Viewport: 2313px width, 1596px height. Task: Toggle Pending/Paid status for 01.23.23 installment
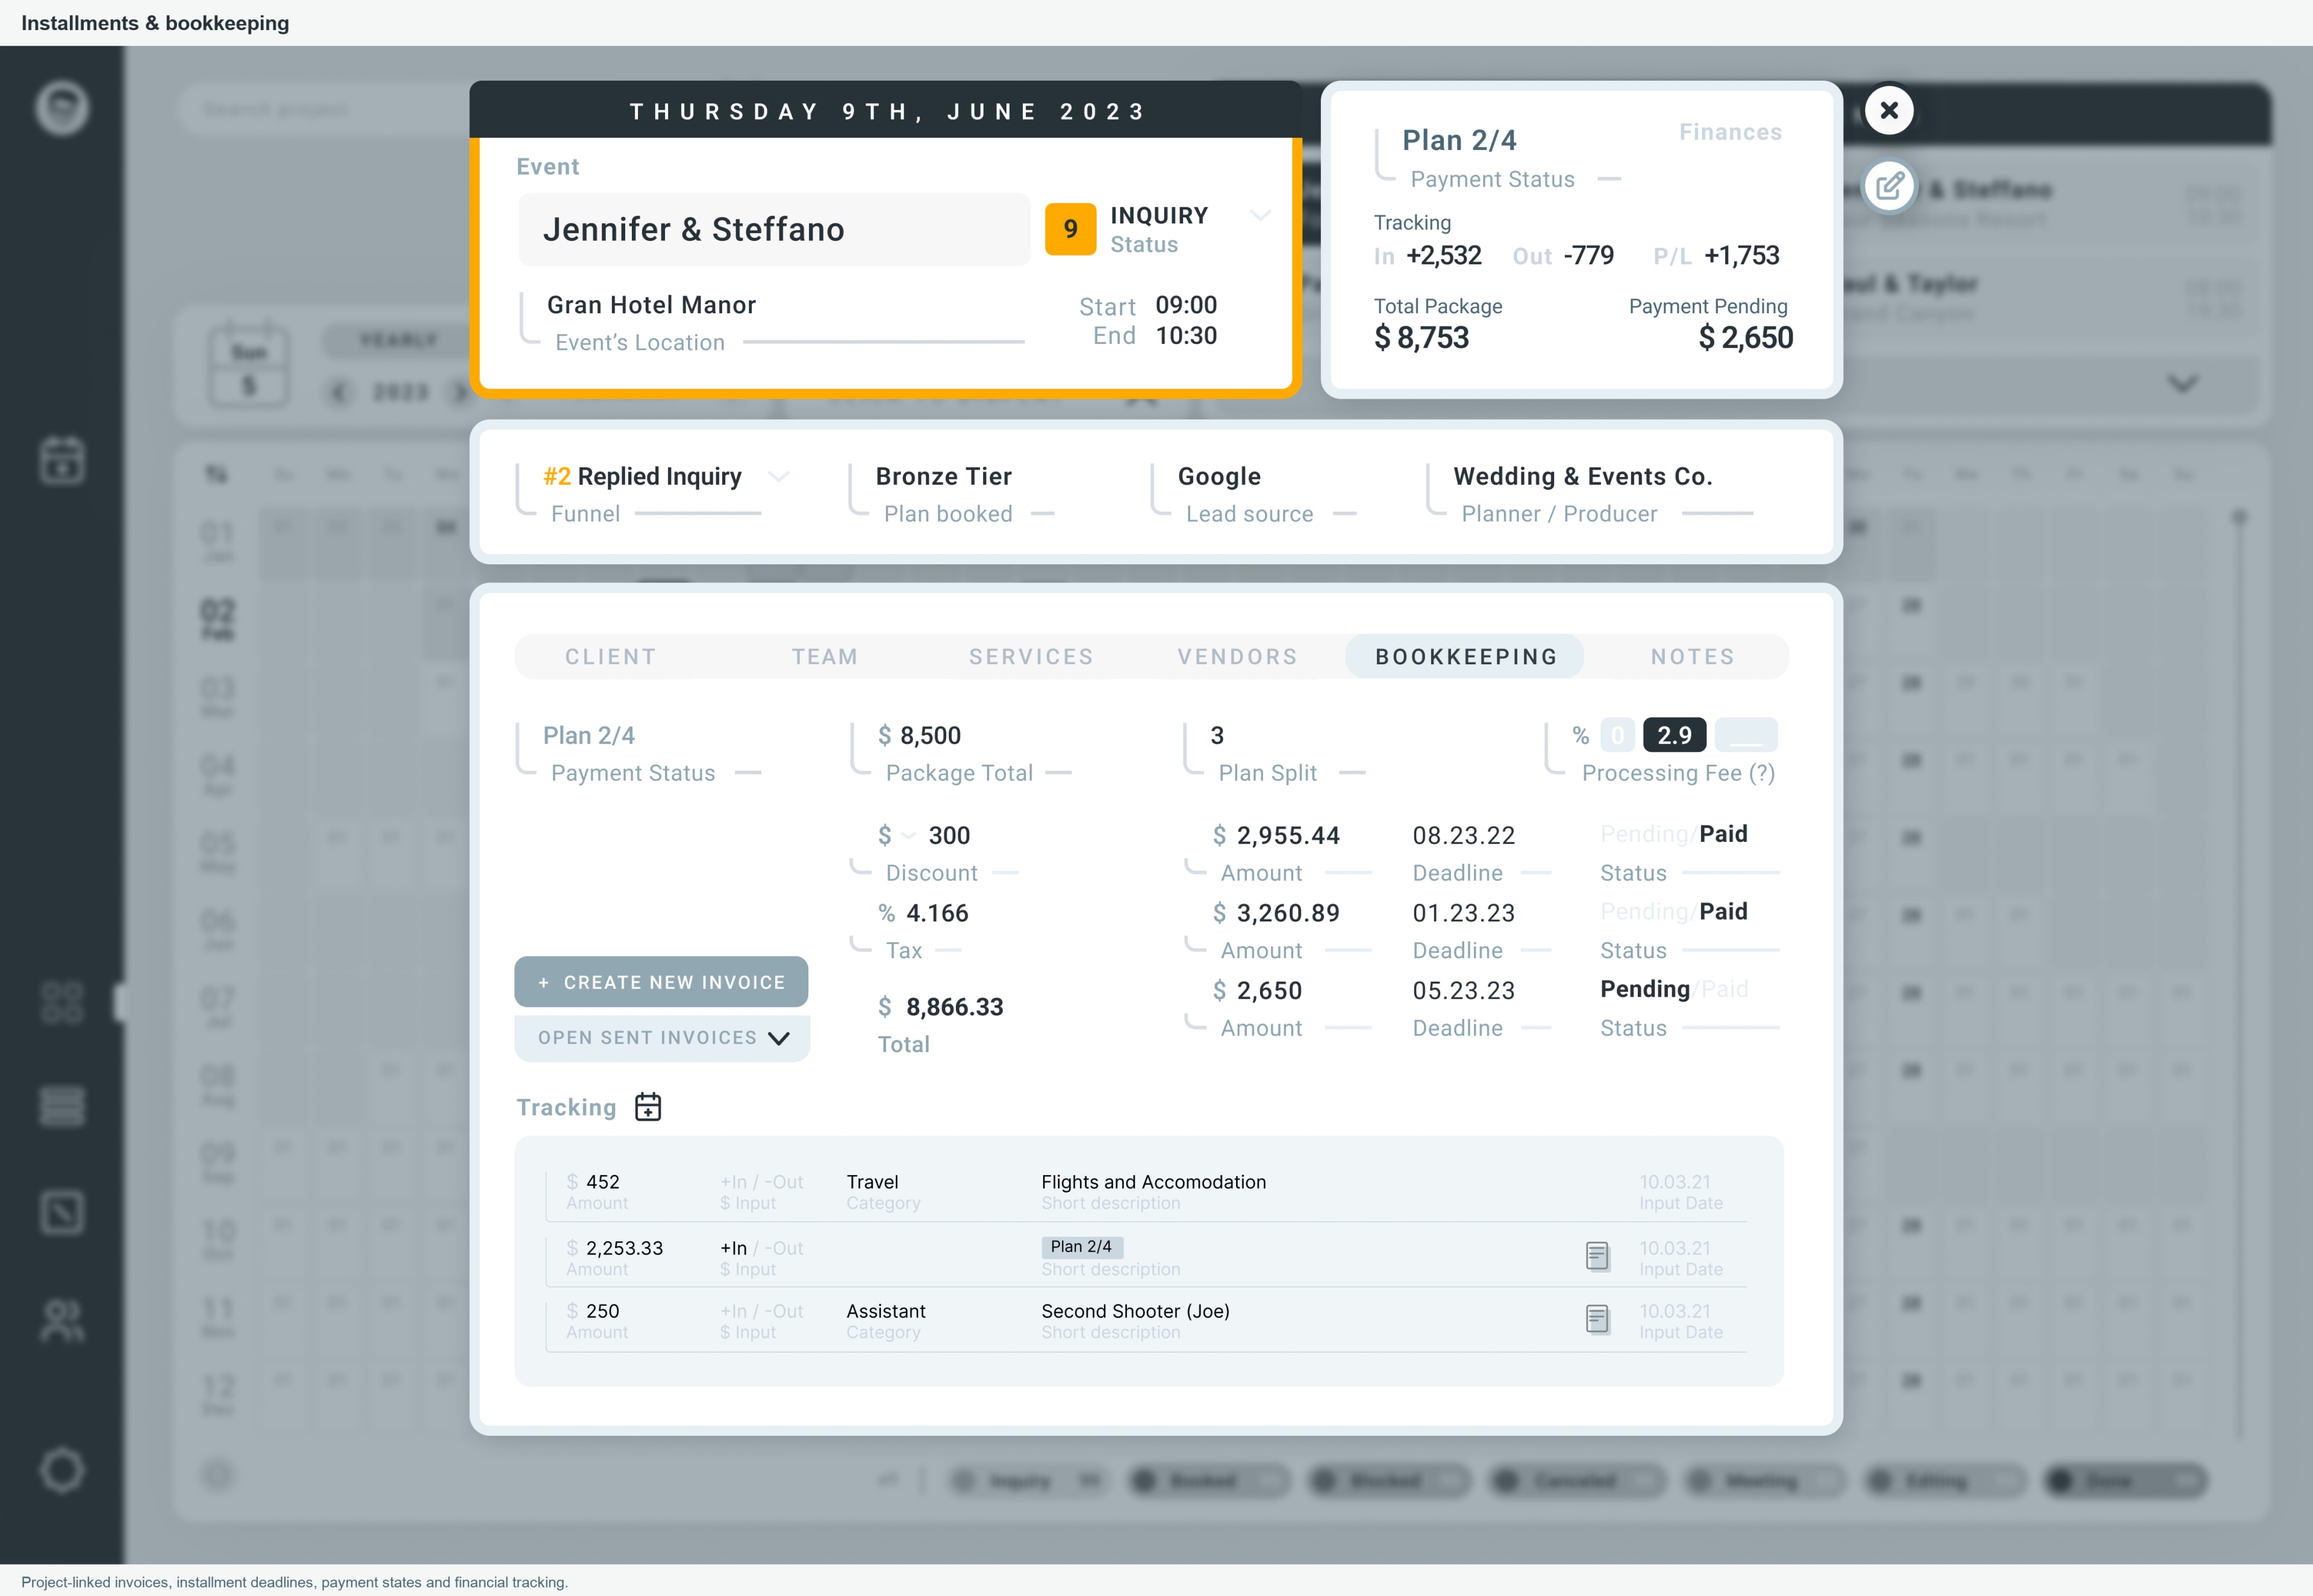coord(1674,911)
